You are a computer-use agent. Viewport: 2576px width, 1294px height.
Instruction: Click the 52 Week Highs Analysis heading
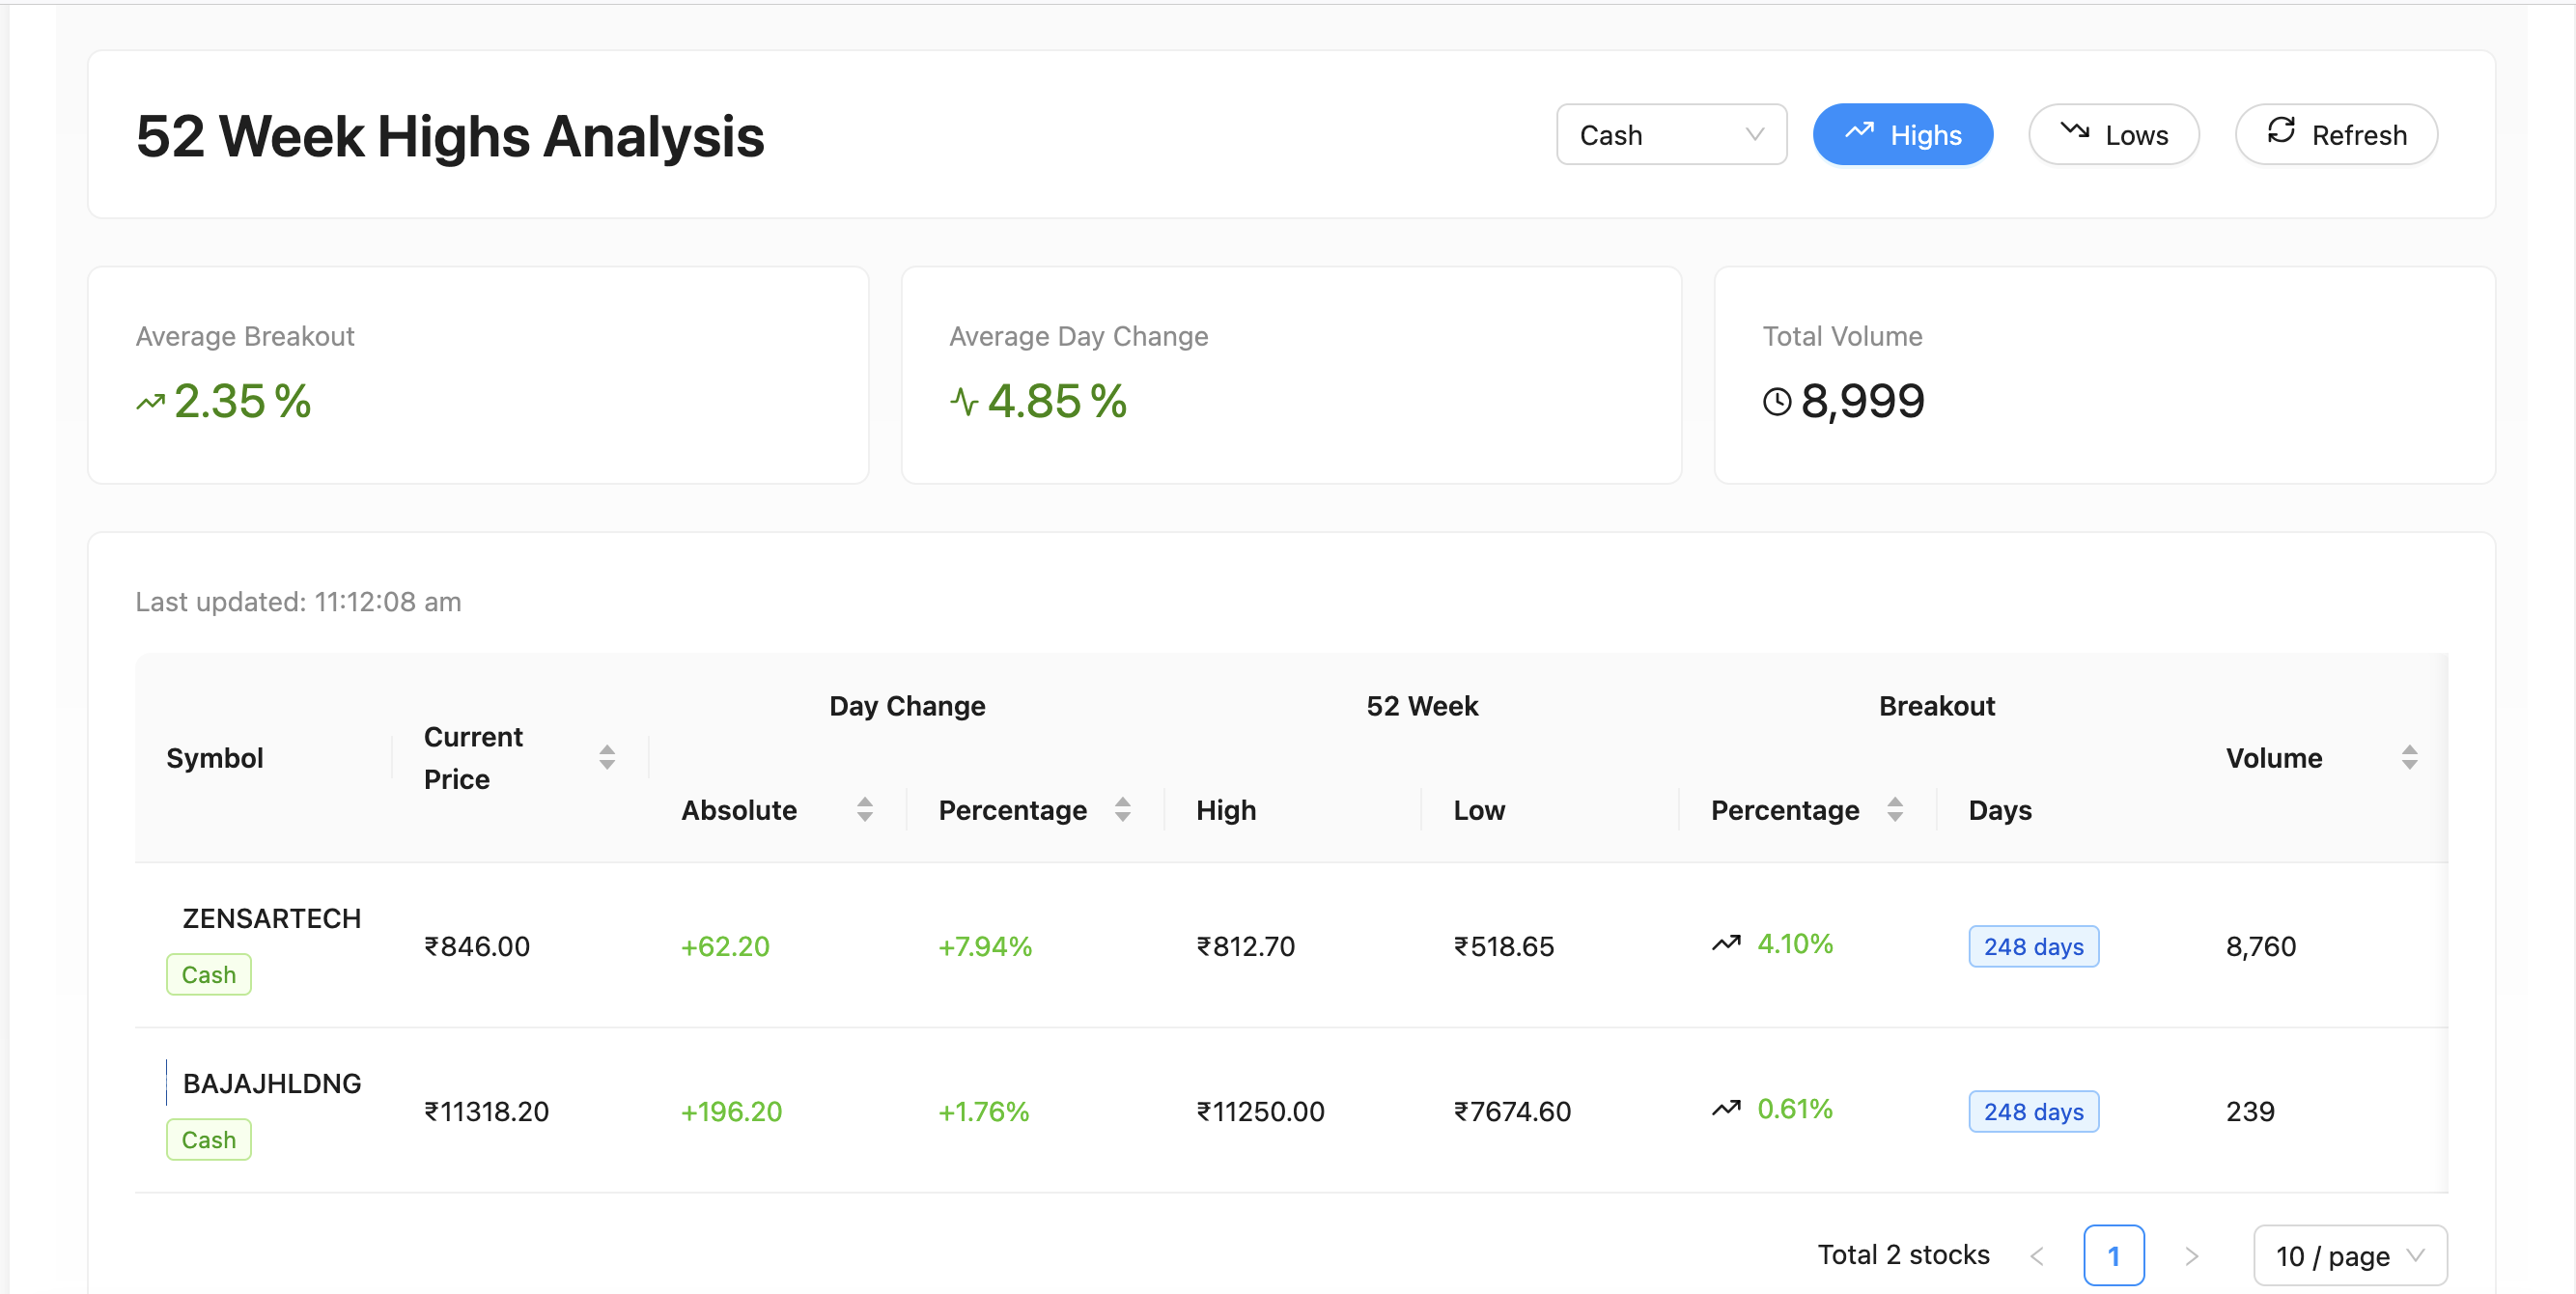click(x=450, y=136)
